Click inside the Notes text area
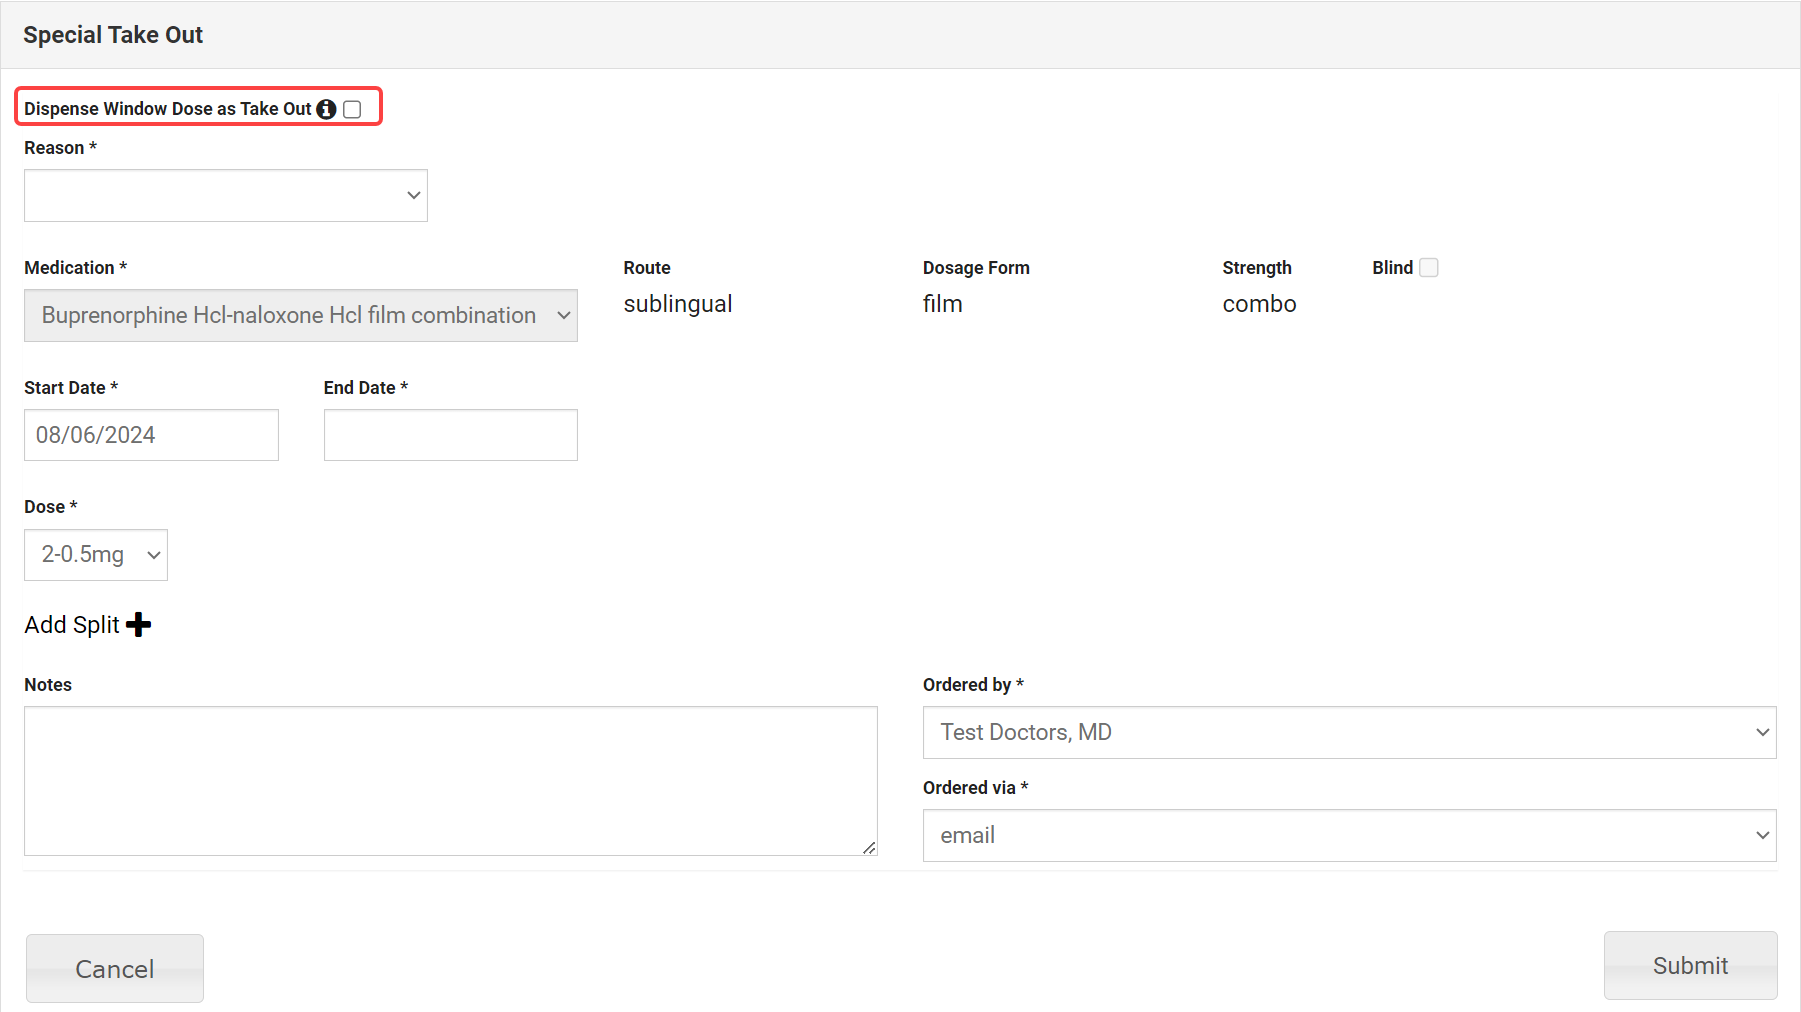 (450, 781)
